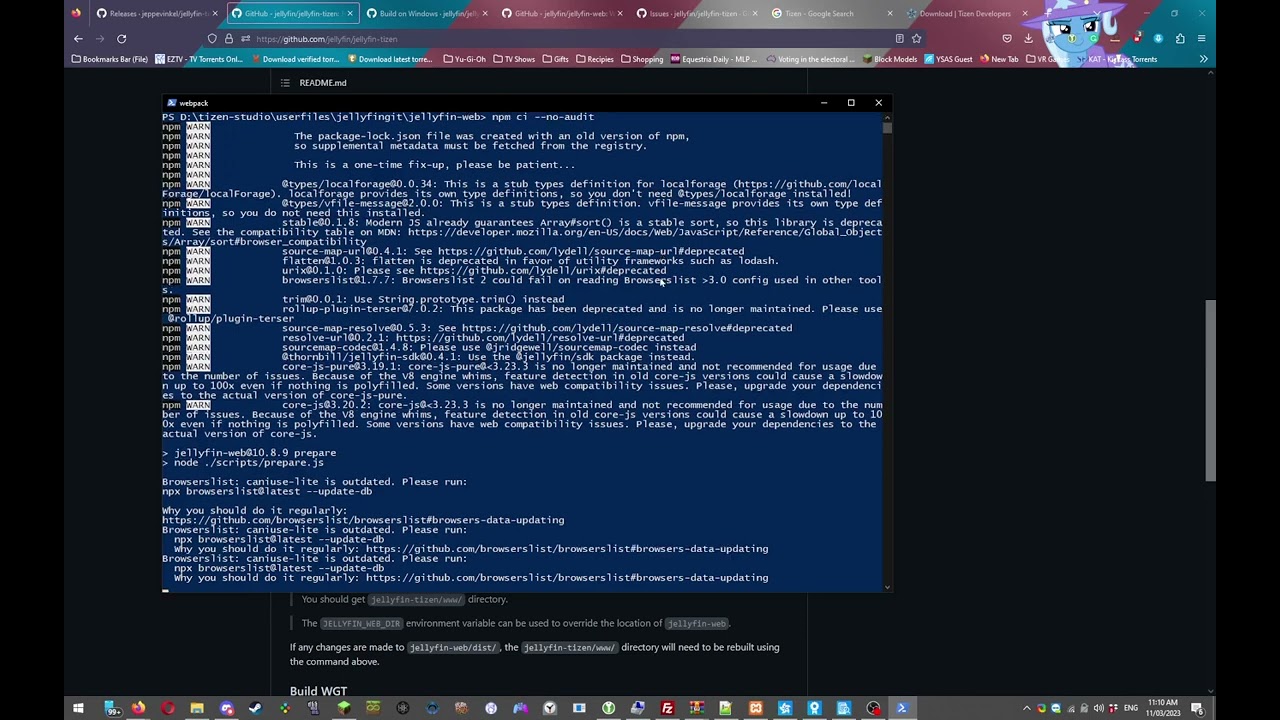Open Steam from the taskbar
1280x720 pixels.
(x=256, y=709)
